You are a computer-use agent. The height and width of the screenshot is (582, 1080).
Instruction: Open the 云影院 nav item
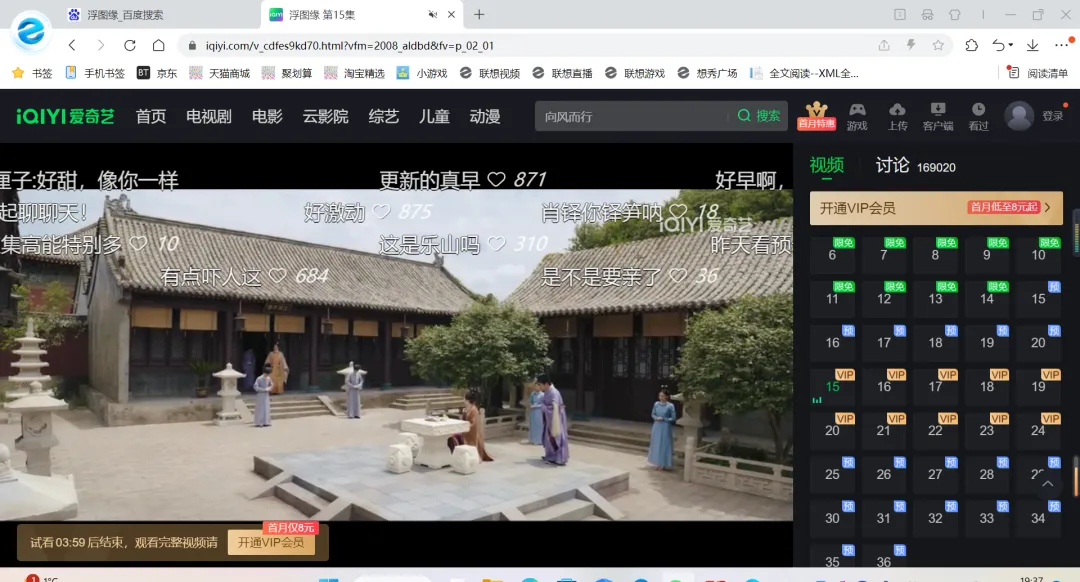(x=326, y=116)
